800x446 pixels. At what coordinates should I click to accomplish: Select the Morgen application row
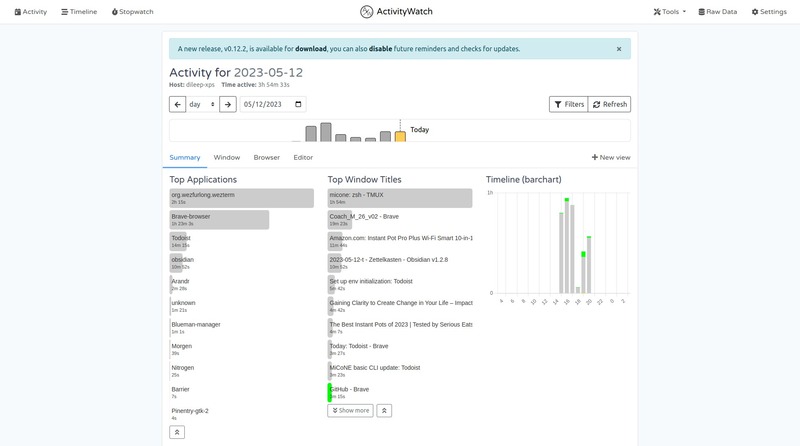[x=241, y=350]
